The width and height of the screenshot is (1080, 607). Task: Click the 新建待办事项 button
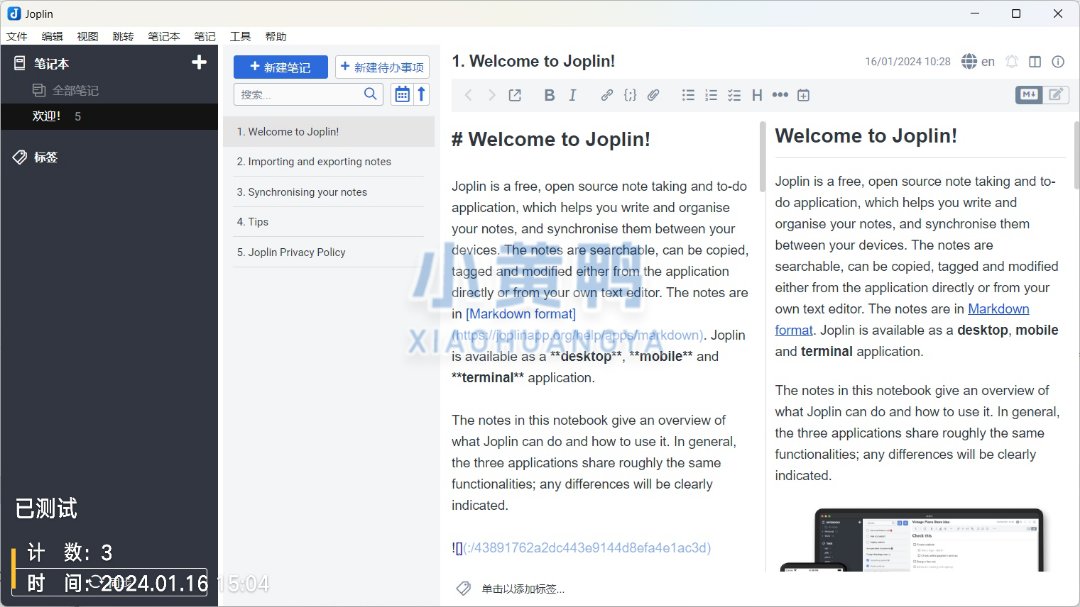pos(382,67)
